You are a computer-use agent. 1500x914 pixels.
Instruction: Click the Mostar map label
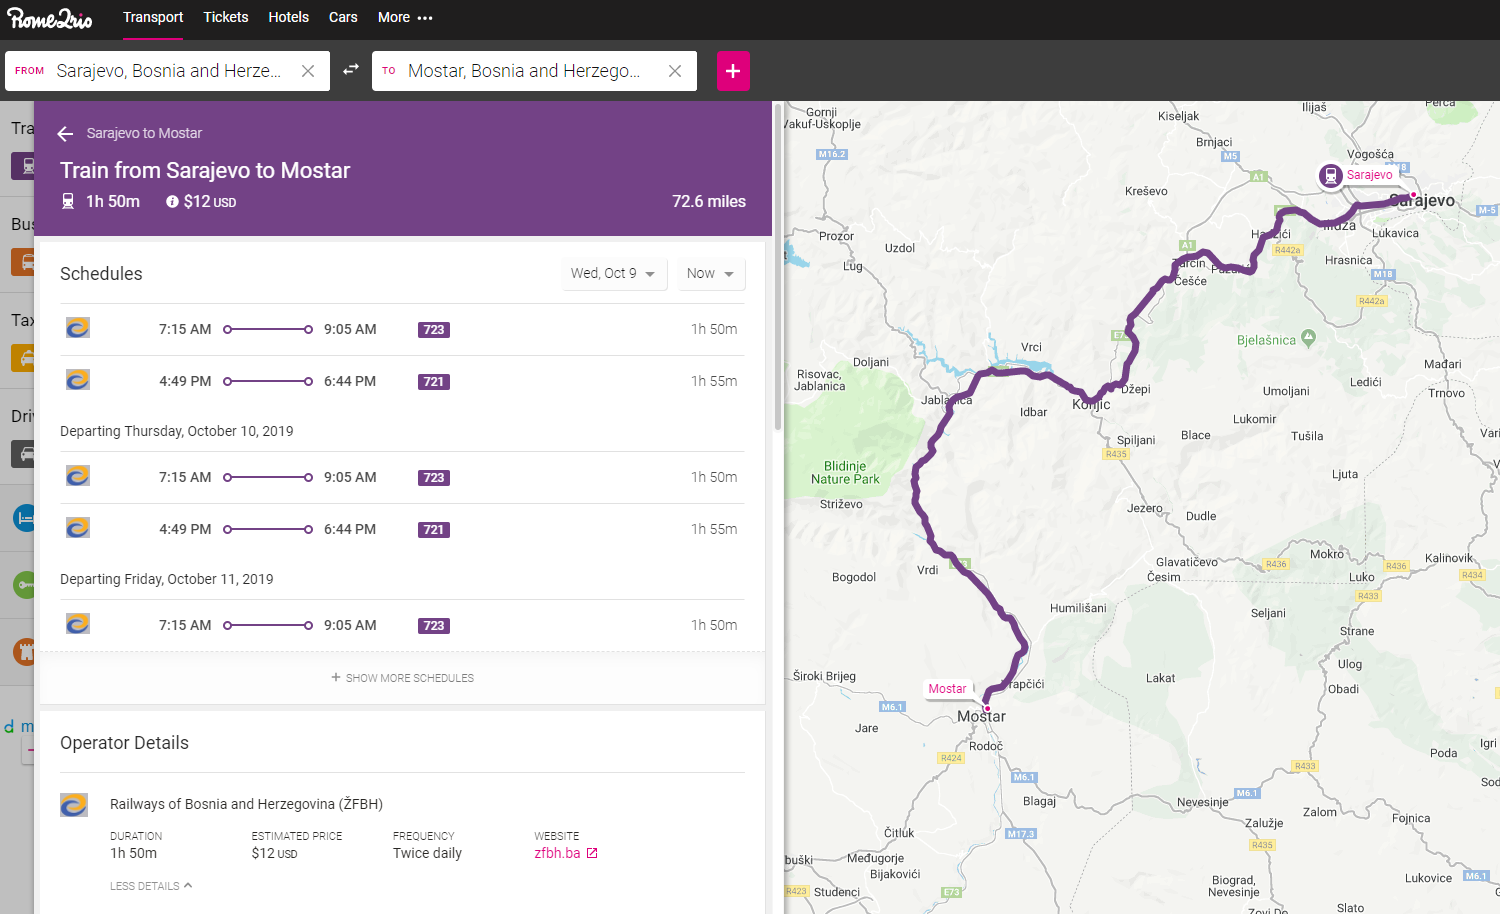(x=947, y=689)
